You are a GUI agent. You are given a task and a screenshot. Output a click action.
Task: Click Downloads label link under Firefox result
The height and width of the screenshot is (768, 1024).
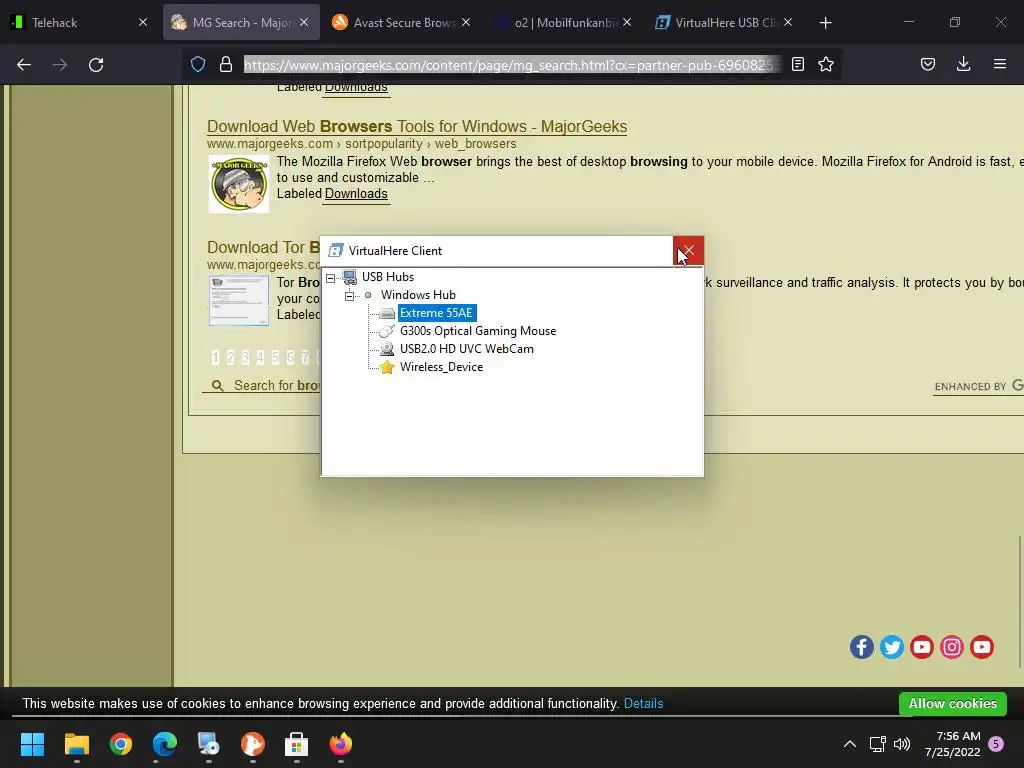tap(356, 194)
